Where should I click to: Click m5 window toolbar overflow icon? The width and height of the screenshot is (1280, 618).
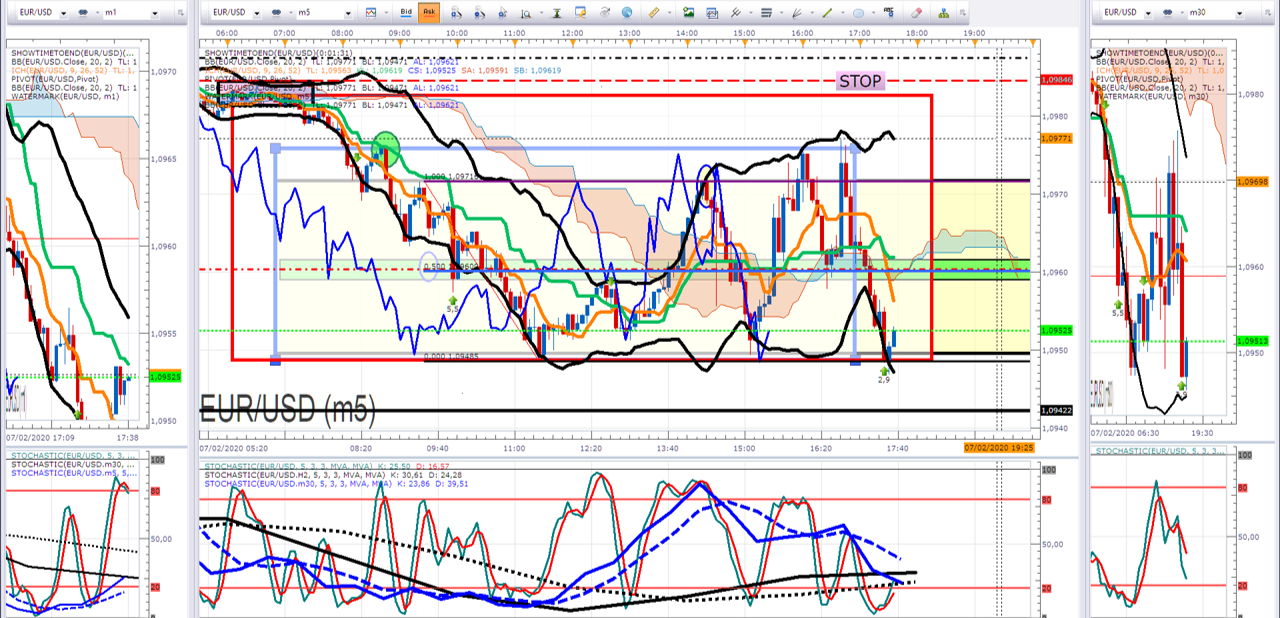(963, 13)
